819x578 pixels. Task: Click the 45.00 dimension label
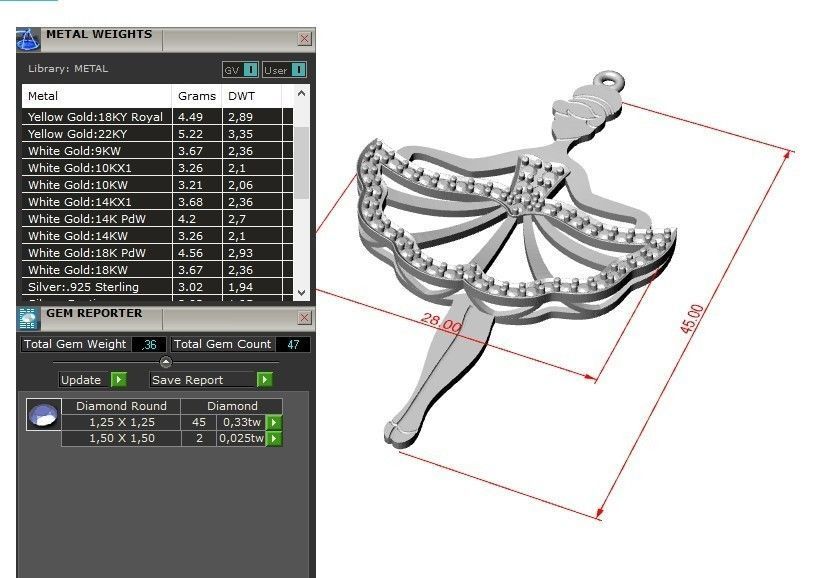point(692,319)
